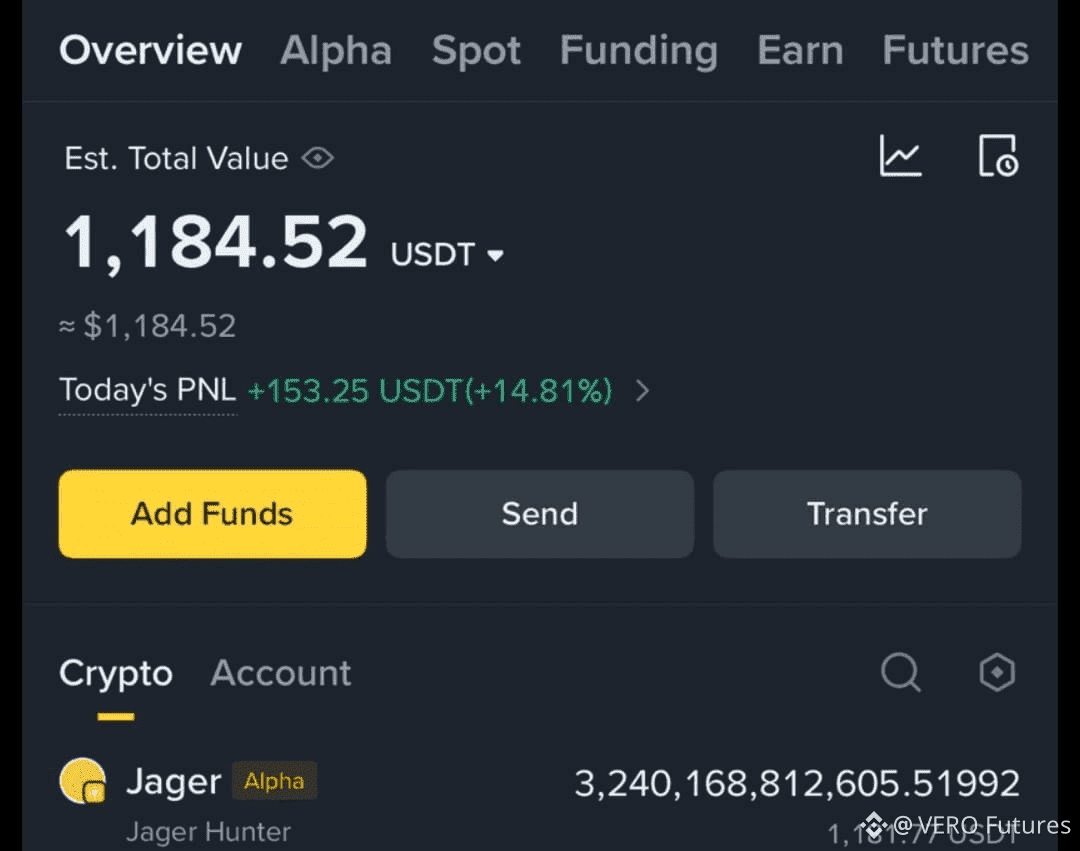Open the portfolio analysis chart icon
Image resolution: width=1080 pixels, height=851 pixels.
[899, 156]
